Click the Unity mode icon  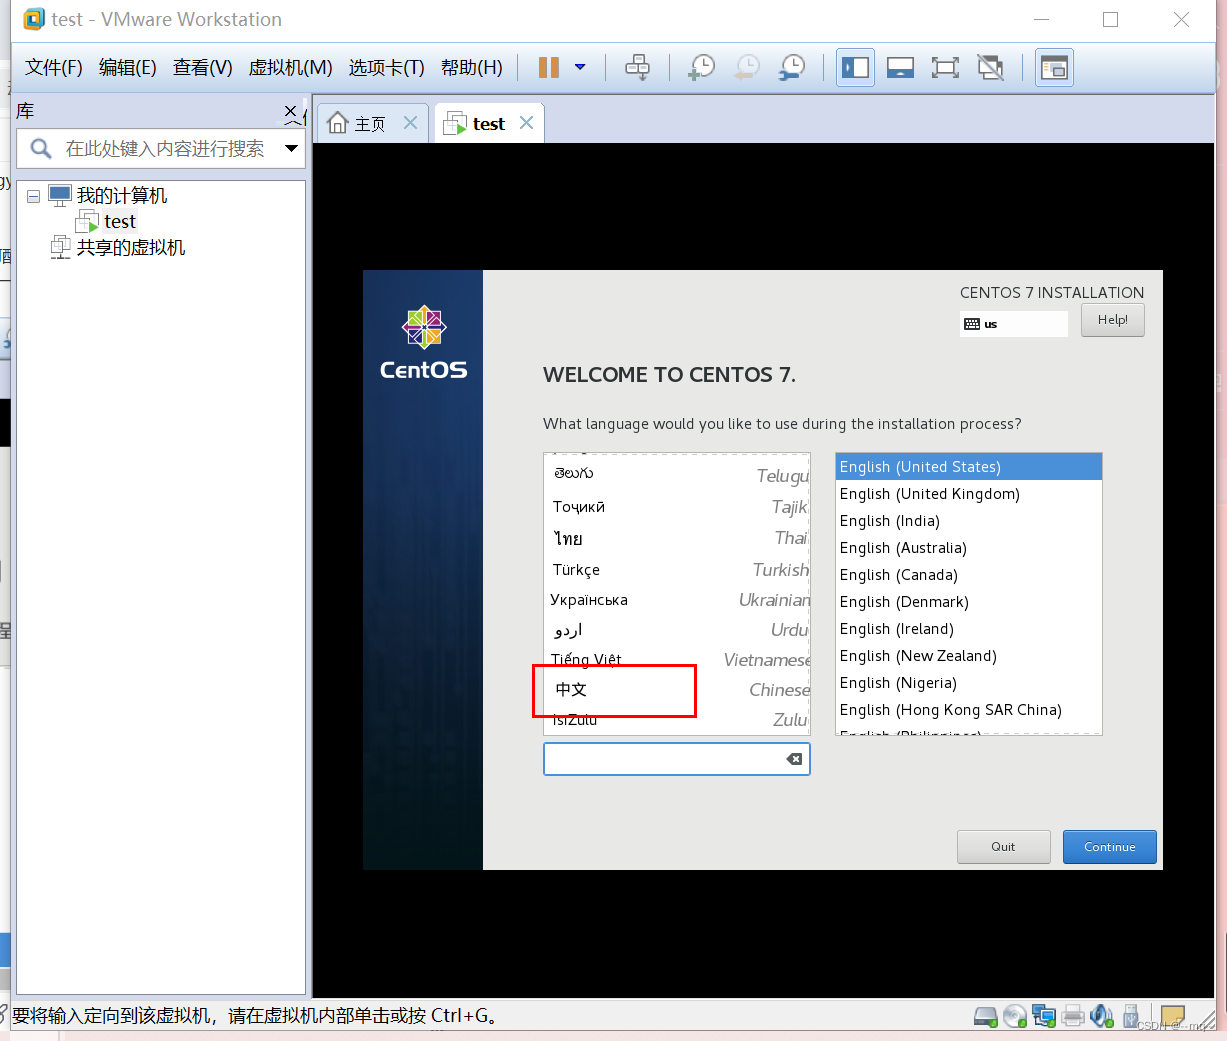coord(990,67)
